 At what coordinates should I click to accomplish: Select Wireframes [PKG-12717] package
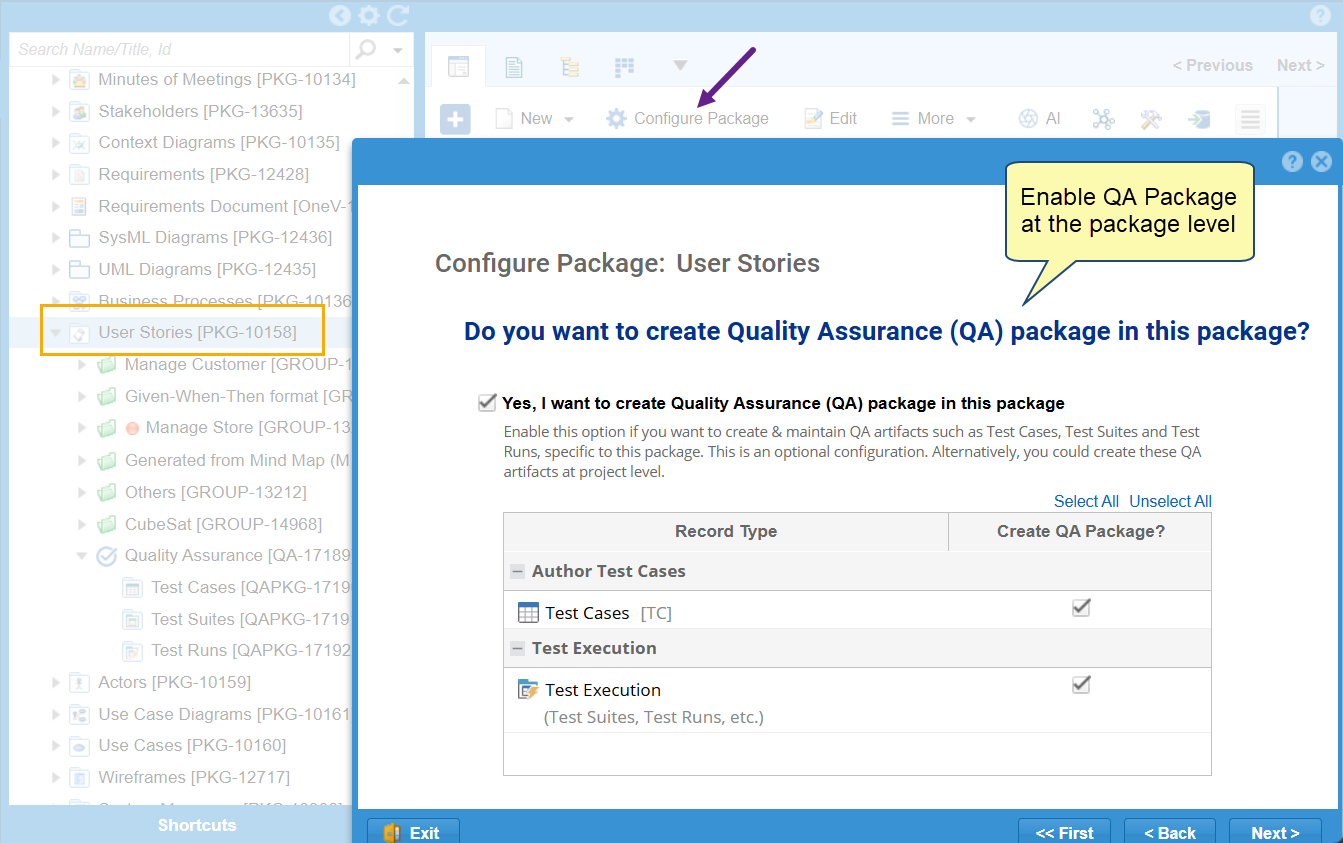click(x=194, y=777)
